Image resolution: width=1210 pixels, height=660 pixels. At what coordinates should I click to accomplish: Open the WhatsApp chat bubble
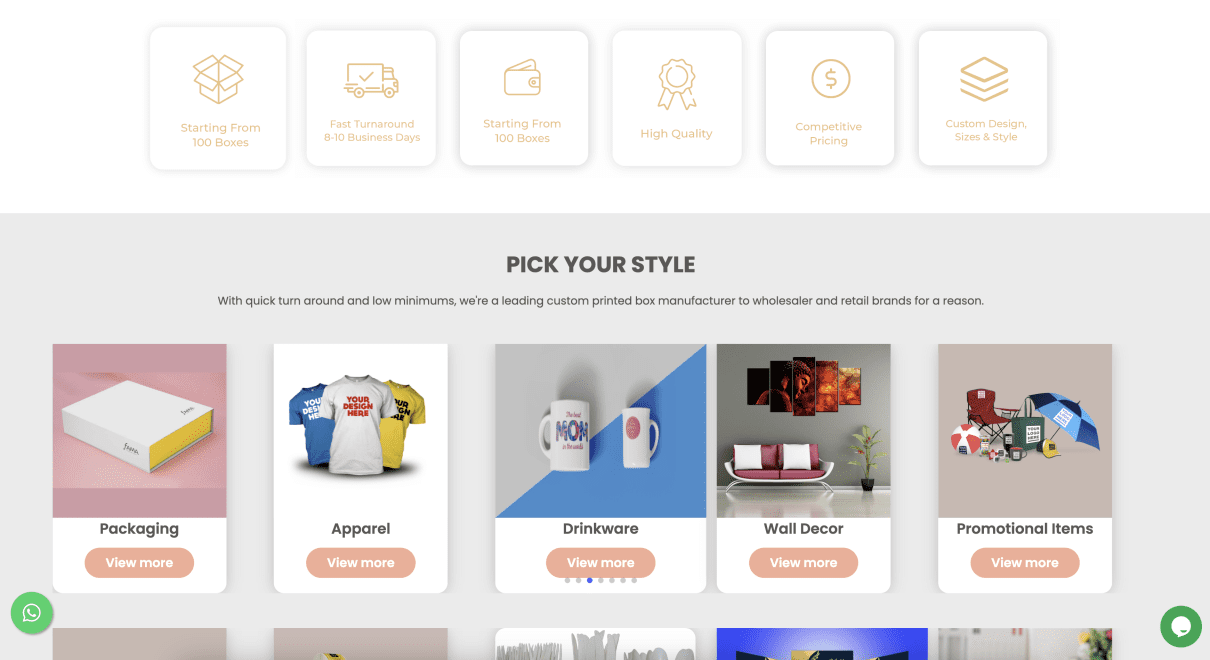32,612
